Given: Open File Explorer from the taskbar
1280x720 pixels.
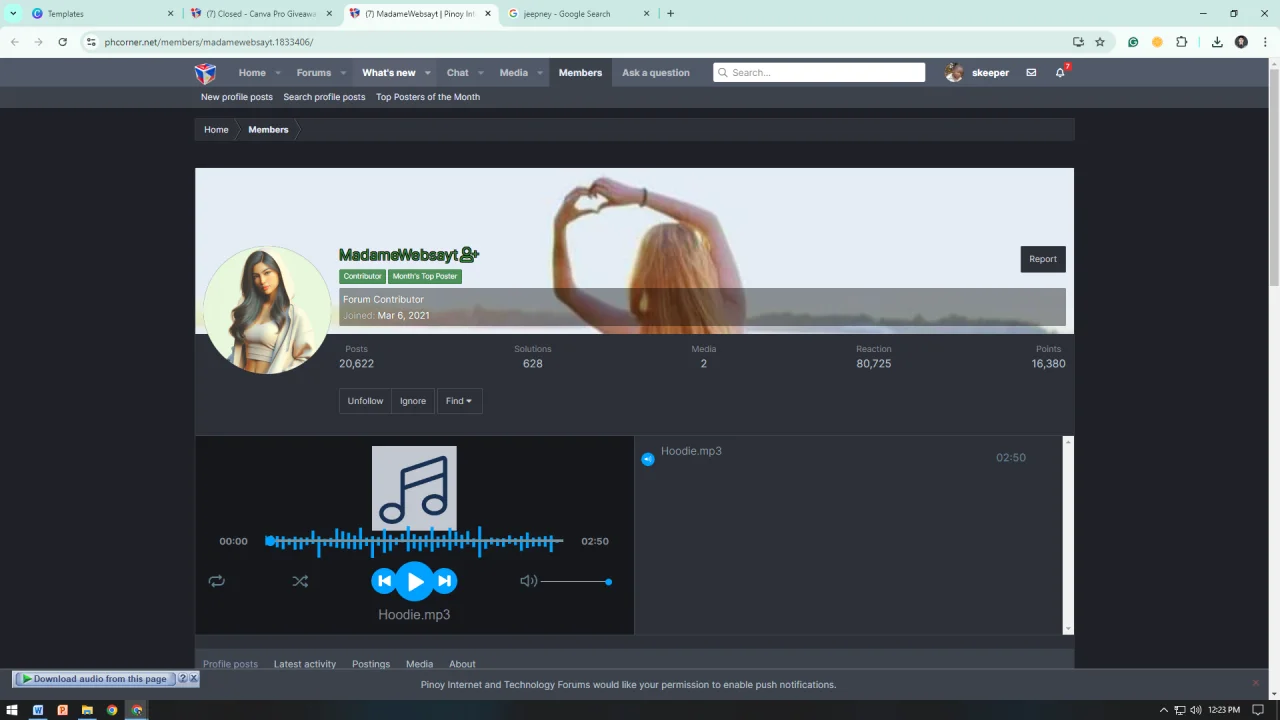Looking at the screenshot, I should click(87, 710).
